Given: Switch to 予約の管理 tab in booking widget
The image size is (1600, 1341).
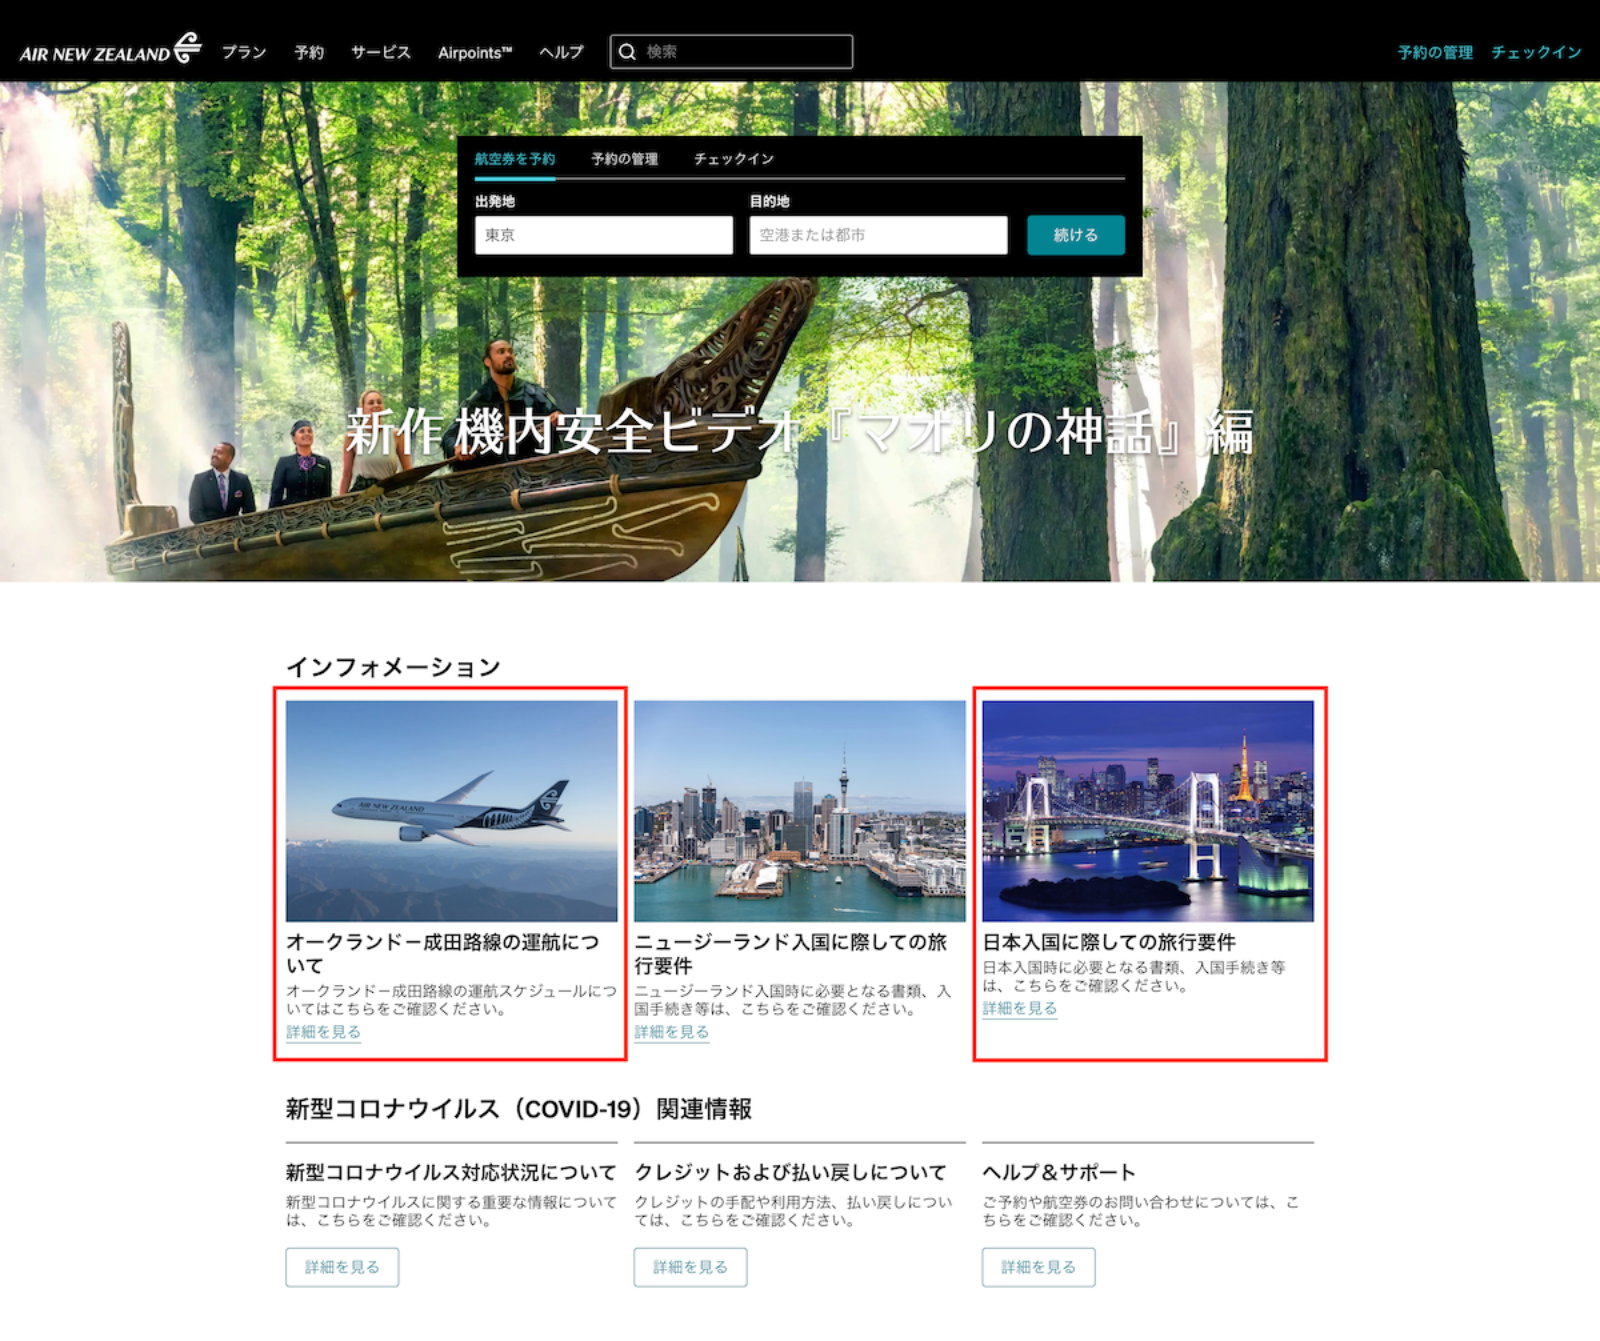Looking at the screenshot, I should pyautogui.click(x=624, y=159).
